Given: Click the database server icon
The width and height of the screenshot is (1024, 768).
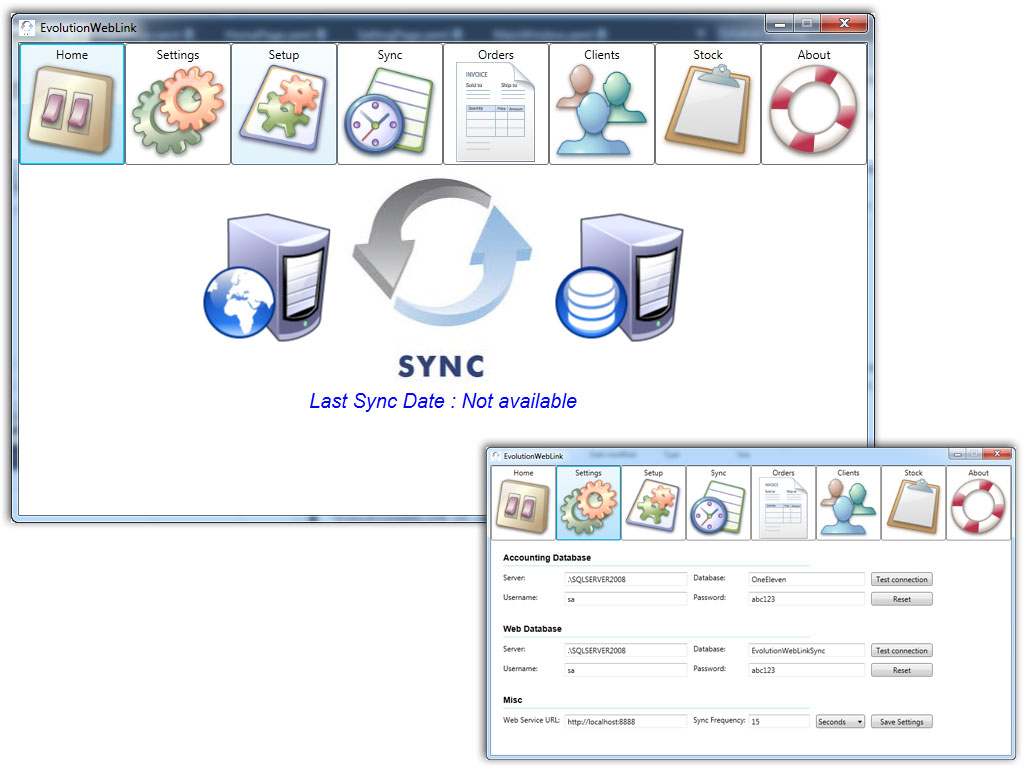Looking at the screenshot, I should pos(619,276).
